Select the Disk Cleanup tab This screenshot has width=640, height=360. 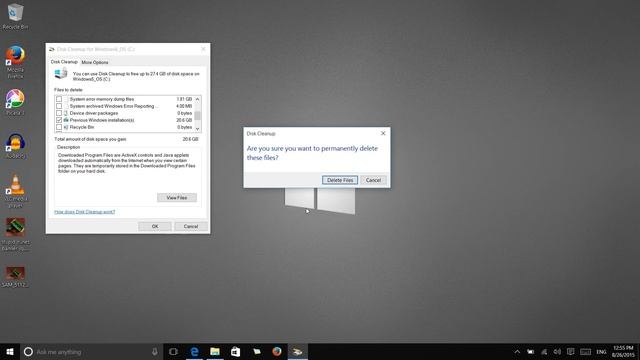(x=64, y=62)
